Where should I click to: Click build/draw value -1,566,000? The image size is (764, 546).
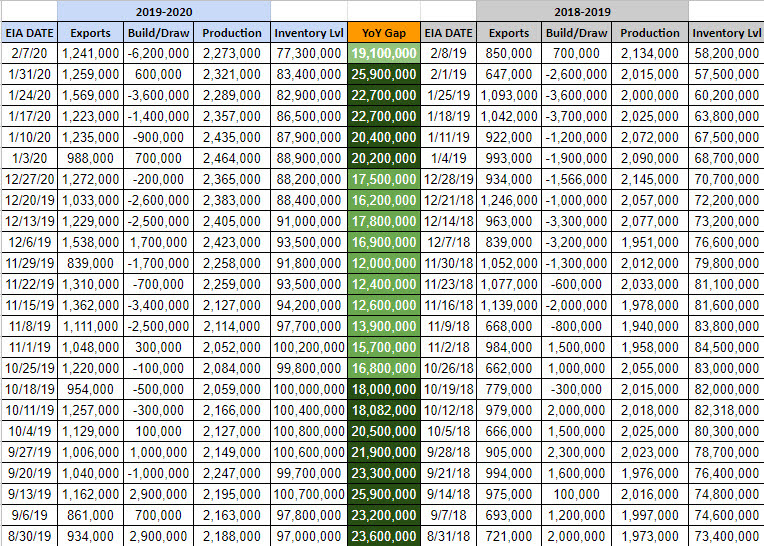576,179
